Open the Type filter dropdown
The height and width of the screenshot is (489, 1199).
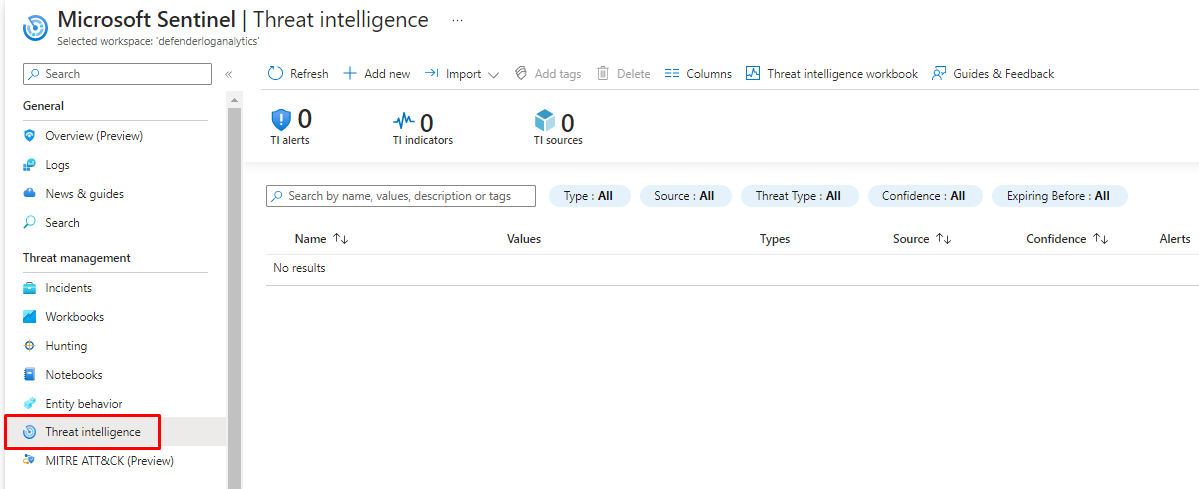[x=589, y=196]
